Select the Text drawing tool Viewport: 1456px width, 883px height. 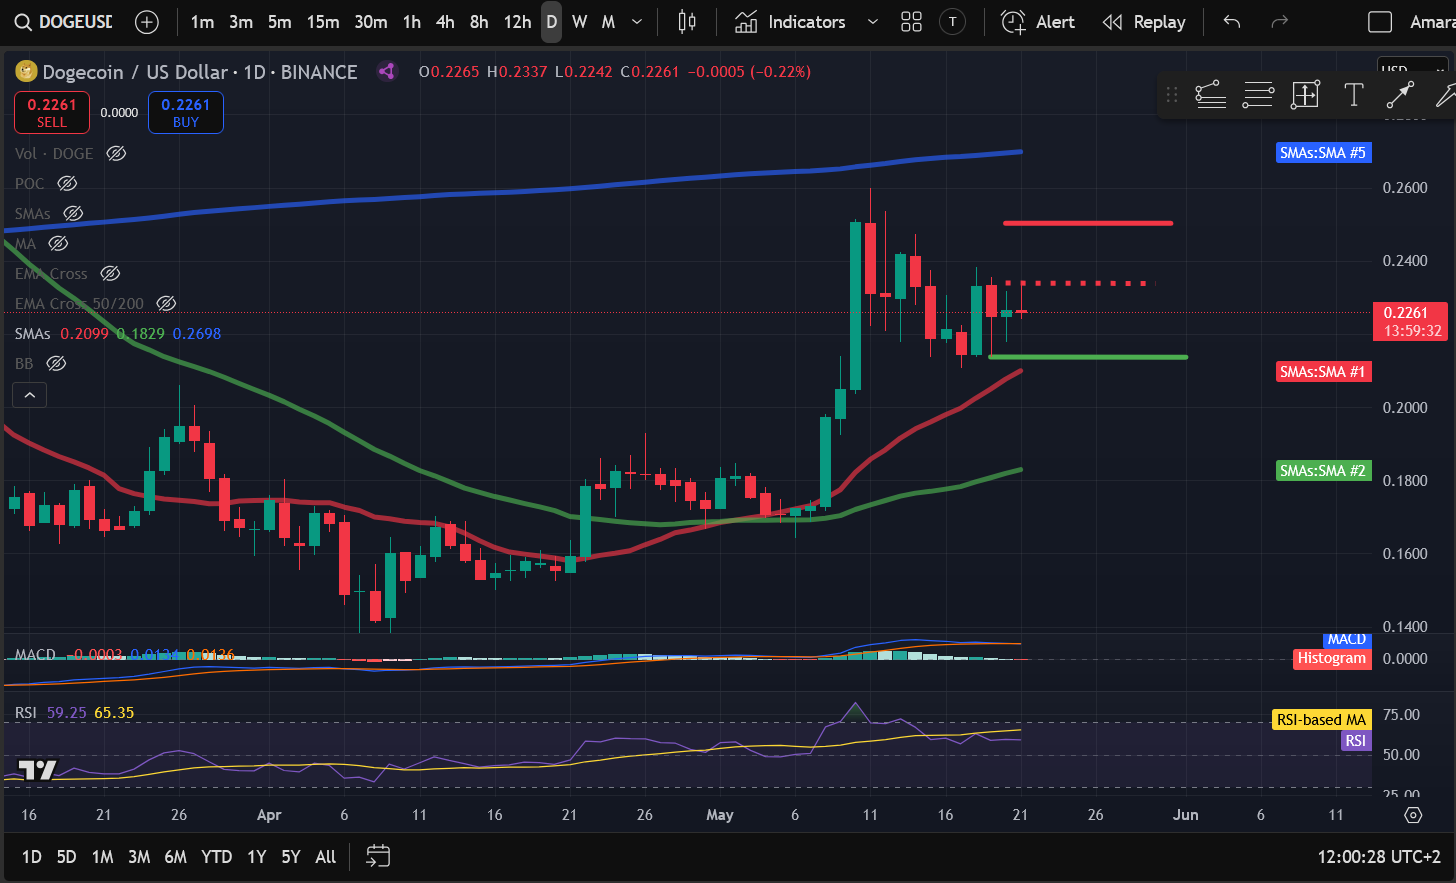[1353, 95]
